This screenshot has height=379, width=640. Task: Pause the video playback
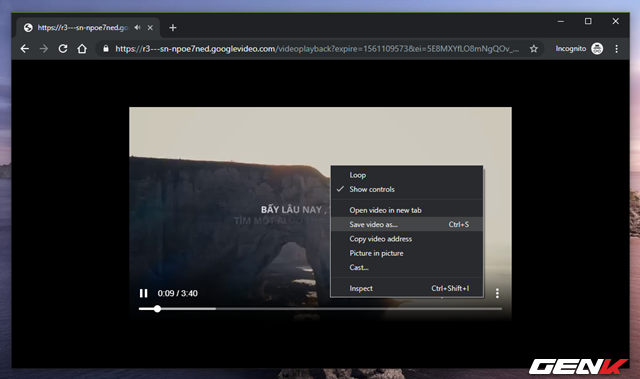pos(144,293)
